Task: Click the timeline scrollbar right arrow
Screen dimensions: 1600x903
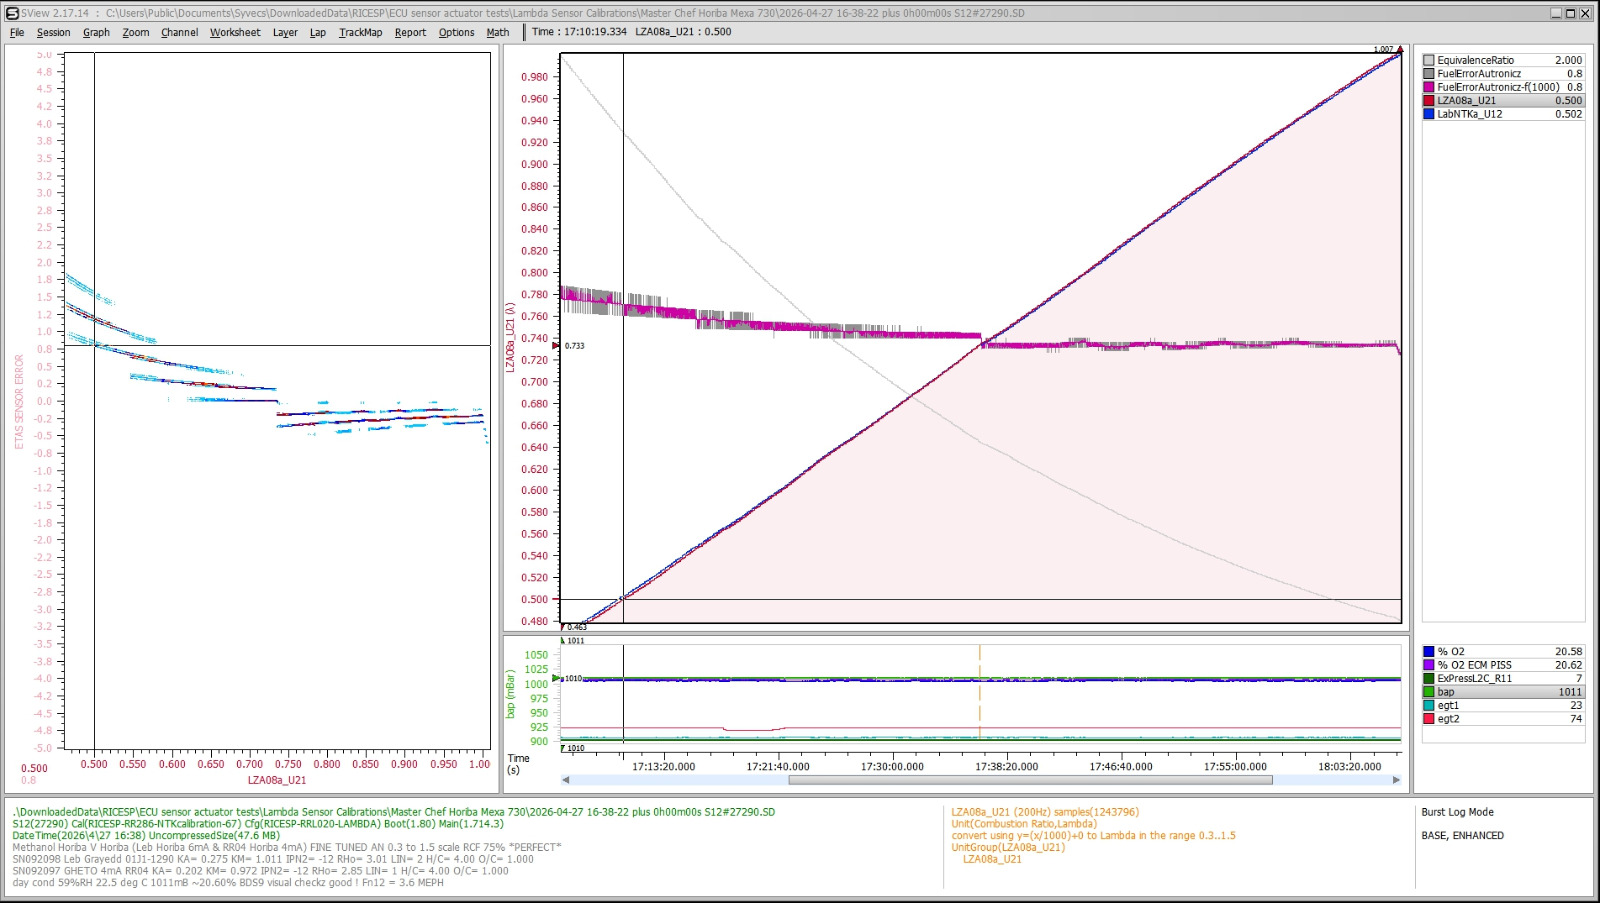Action: point(1396,780)
